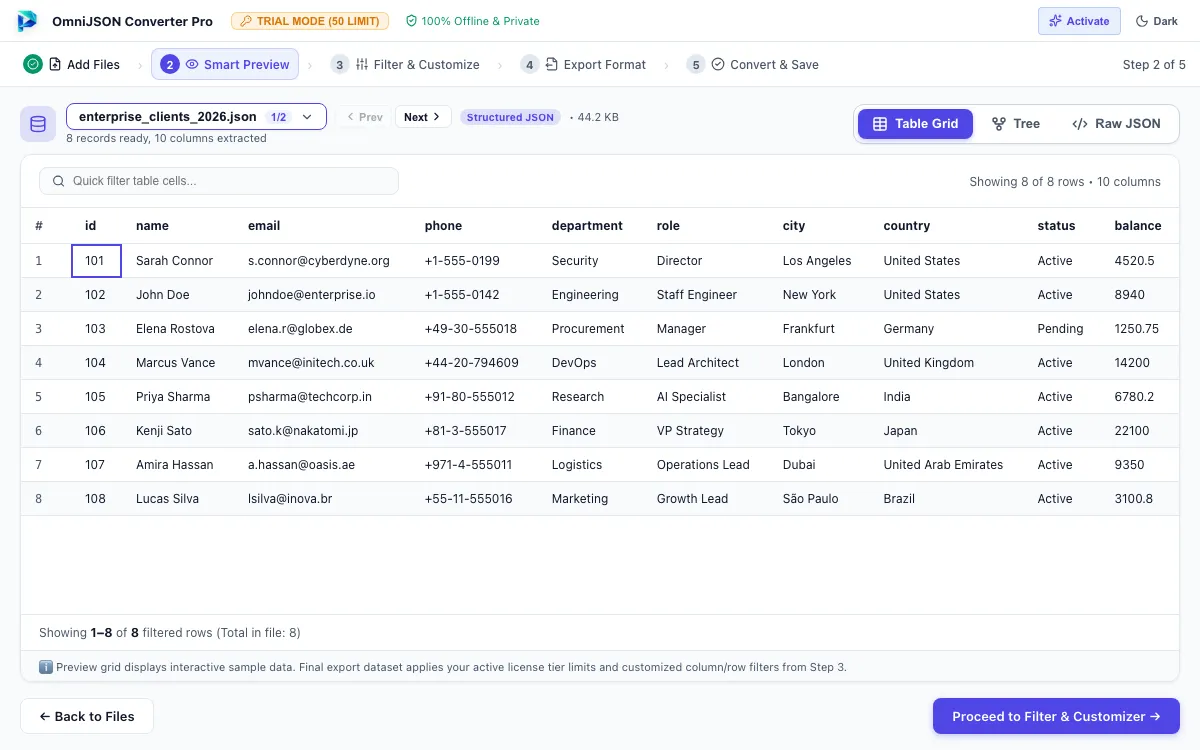Click the key icon in Trial Mode badge
The height and width of the screenshot is (750, 1200).
point(245,21)
